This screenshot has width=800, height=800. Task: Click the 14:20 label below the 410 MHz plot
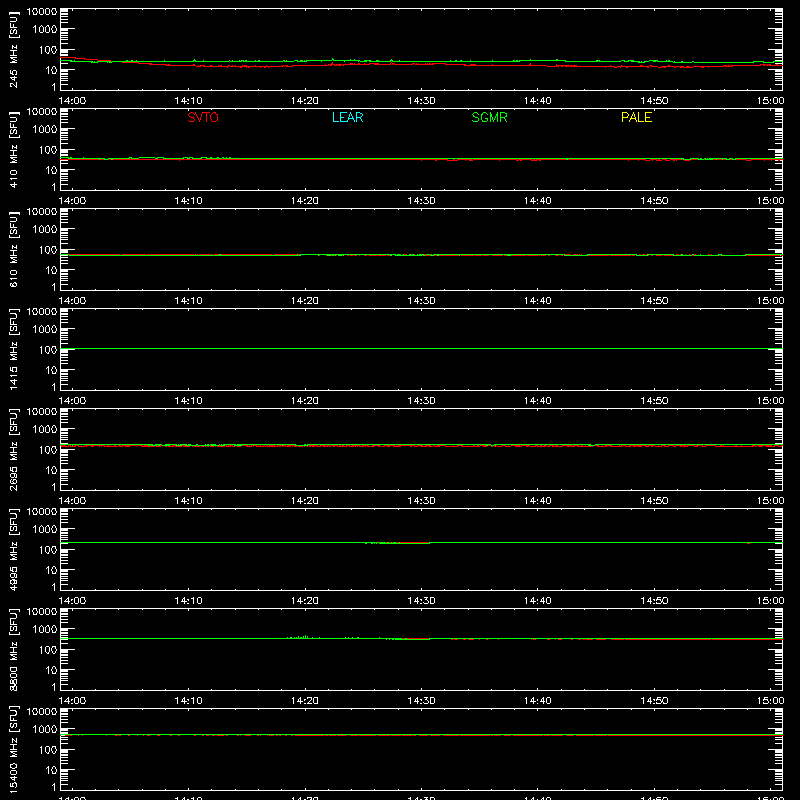[305, 201]
